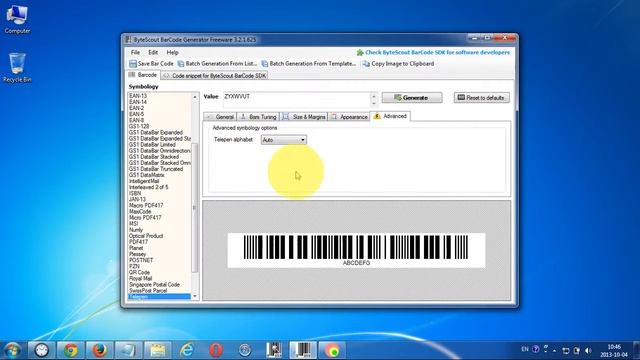640x360 pixels.
Task: Click the volume speaker tray icon
Action: 588,350
